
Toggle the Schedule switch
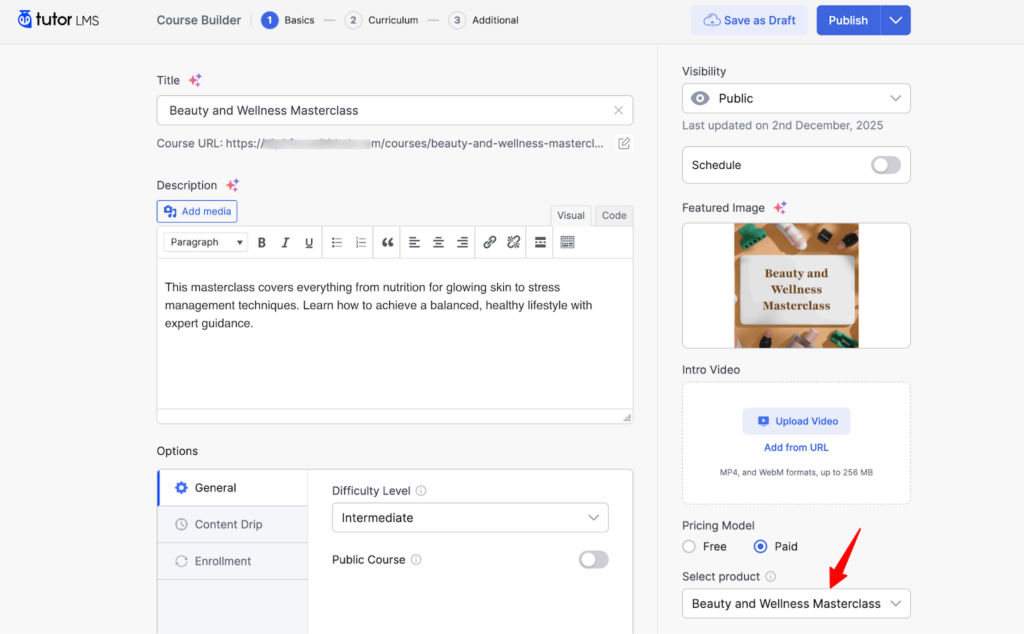pos(885,165)
